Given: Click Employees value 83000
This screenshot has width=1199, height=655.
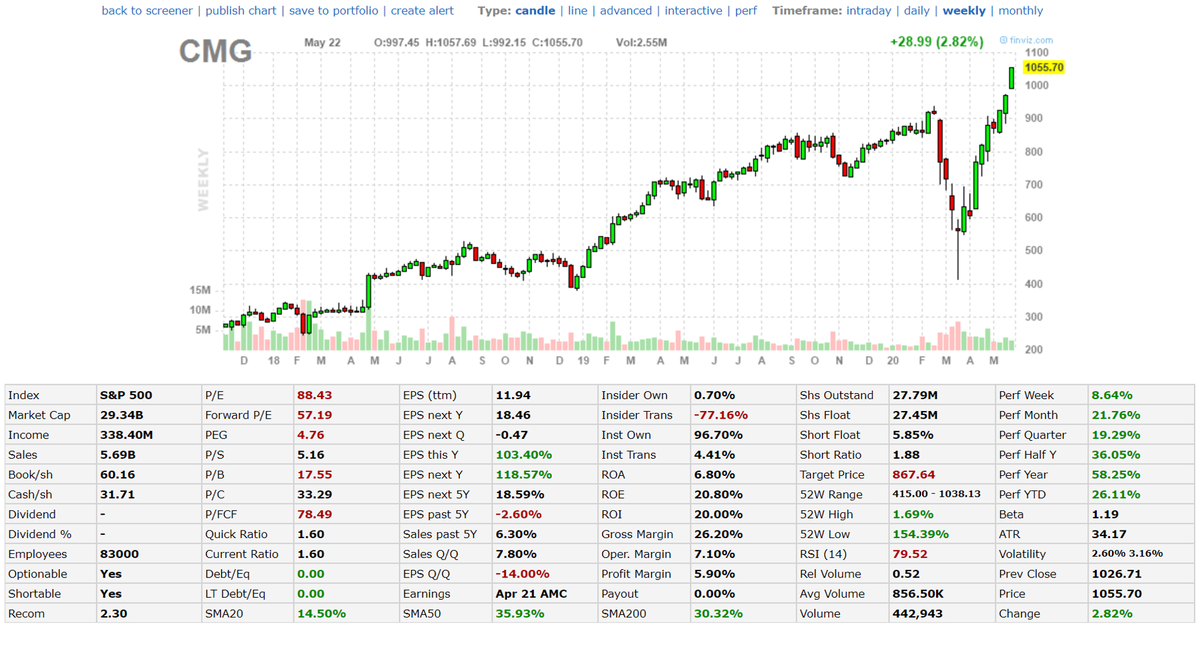Looking at the screenshot, I should click(x=119, y=554).
